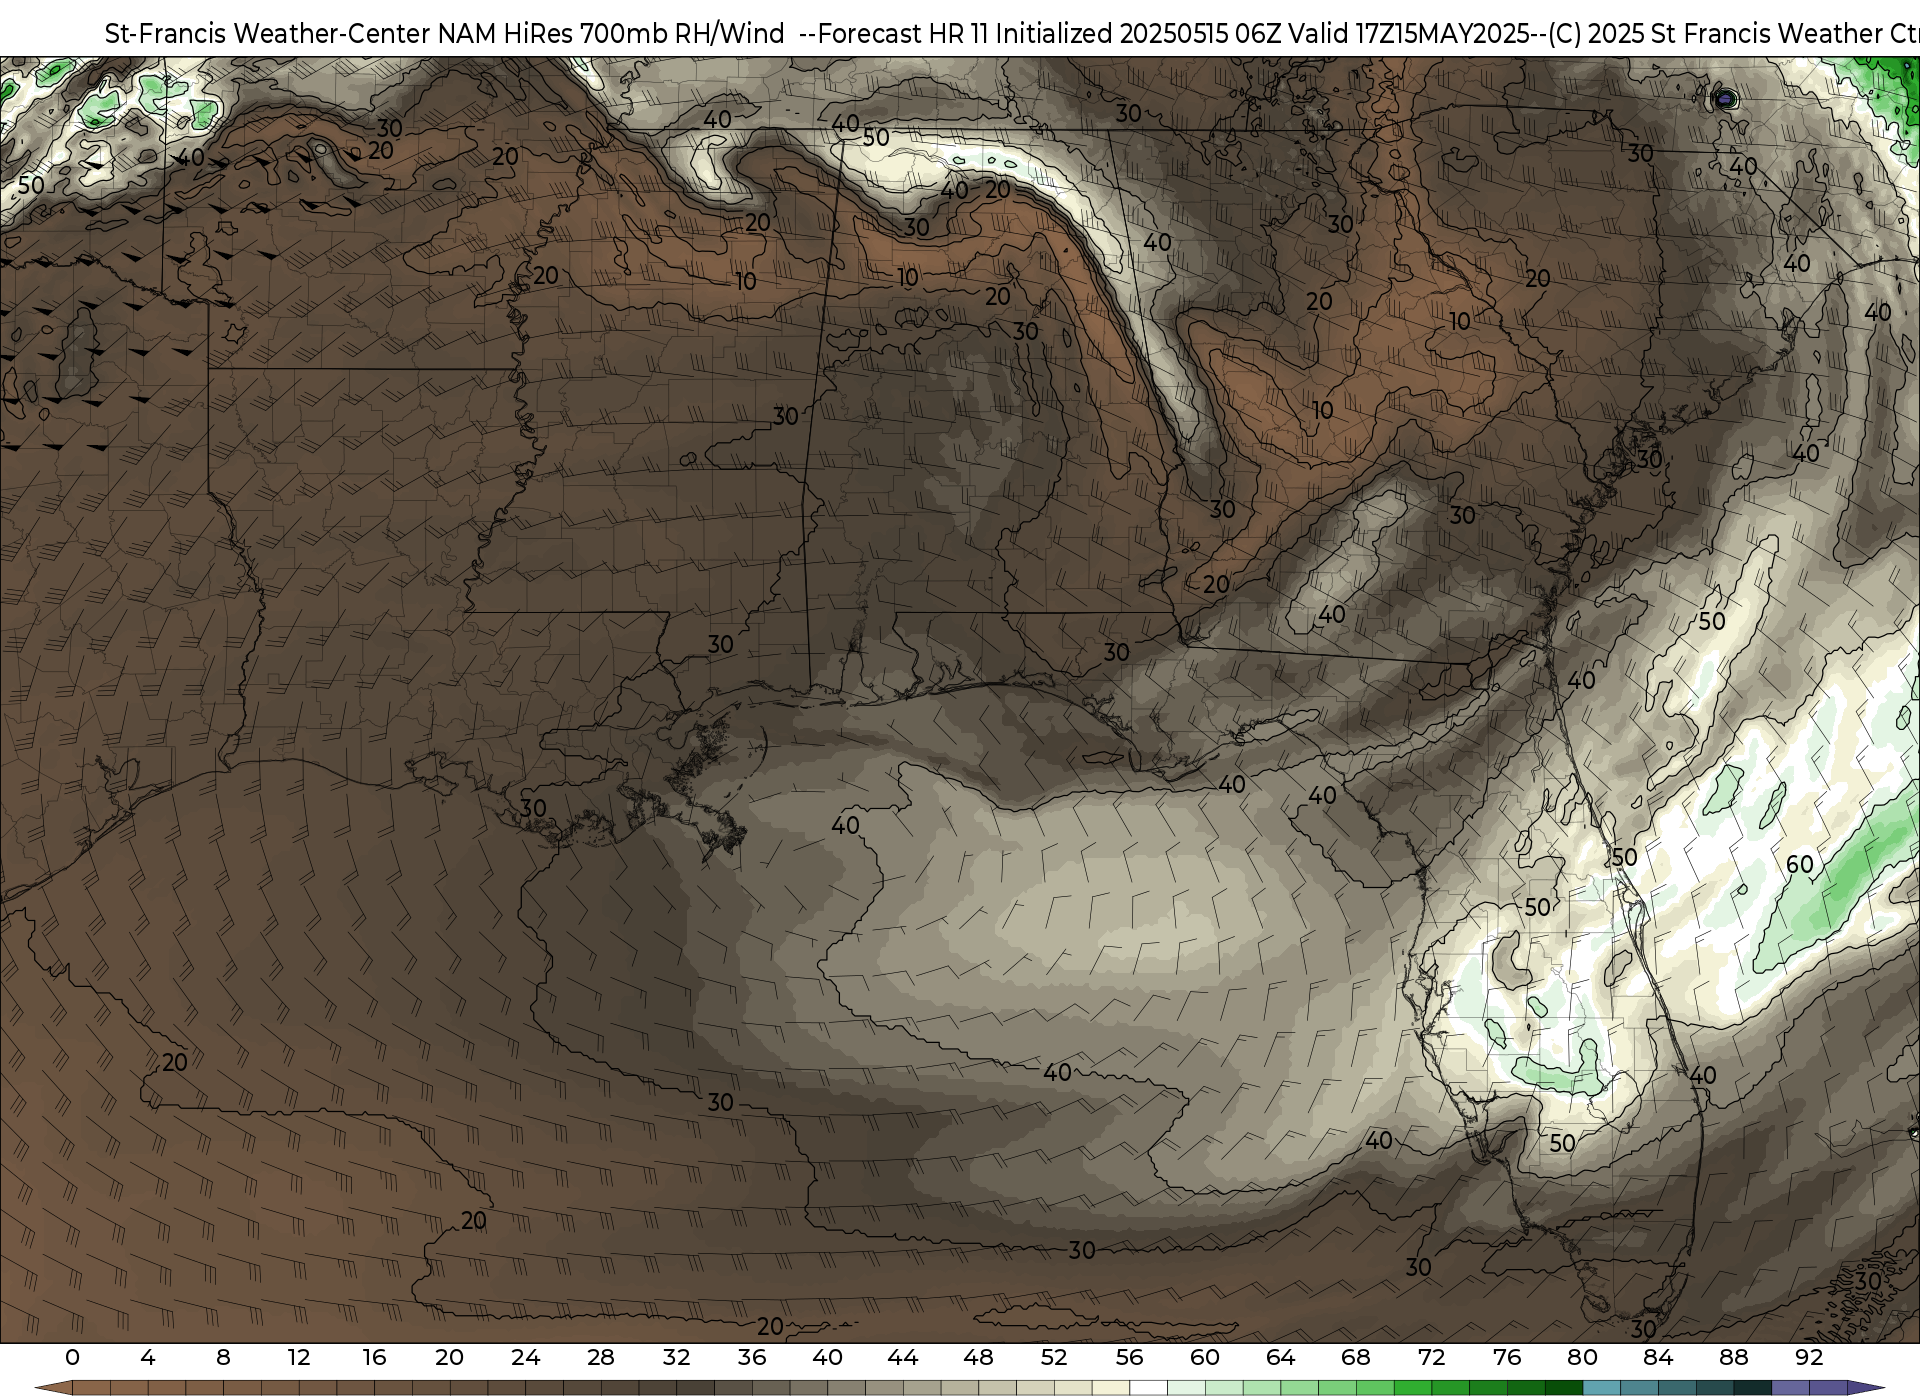Click "700mb RH/Wind" in the title
Screen dimensions: 1920x1400
[681, 34]
